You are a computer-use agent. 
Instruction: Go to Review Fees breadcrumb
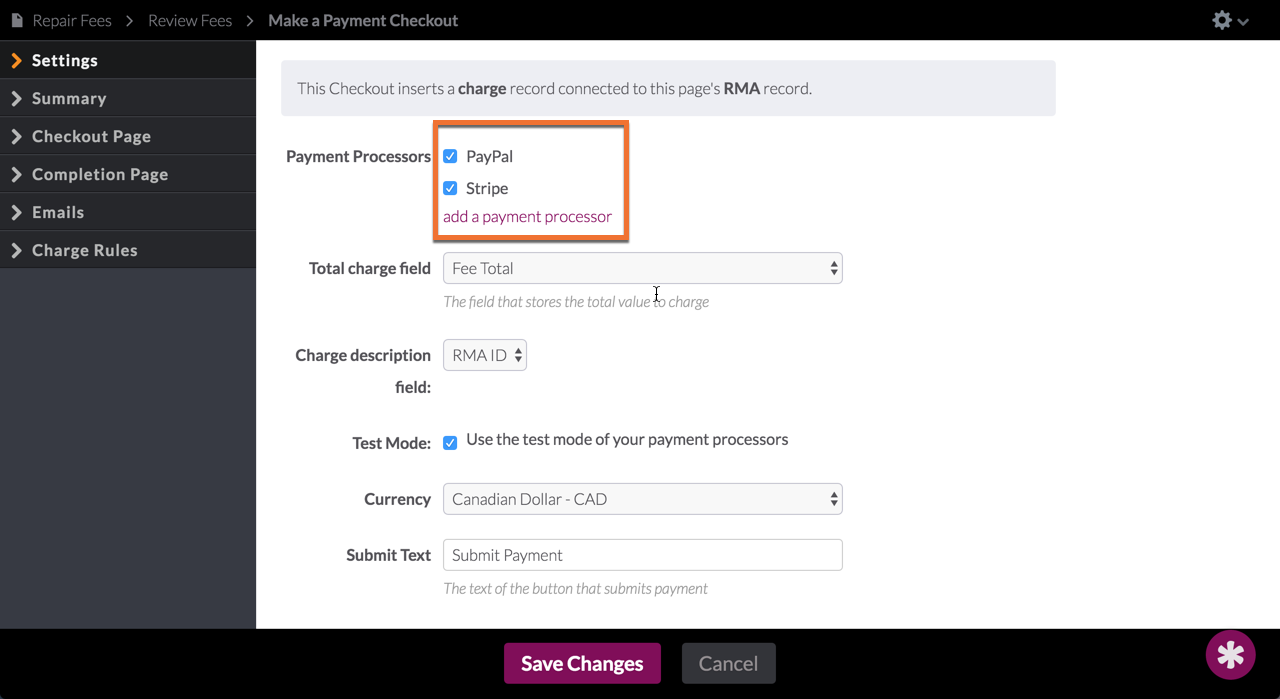point(190,20)
